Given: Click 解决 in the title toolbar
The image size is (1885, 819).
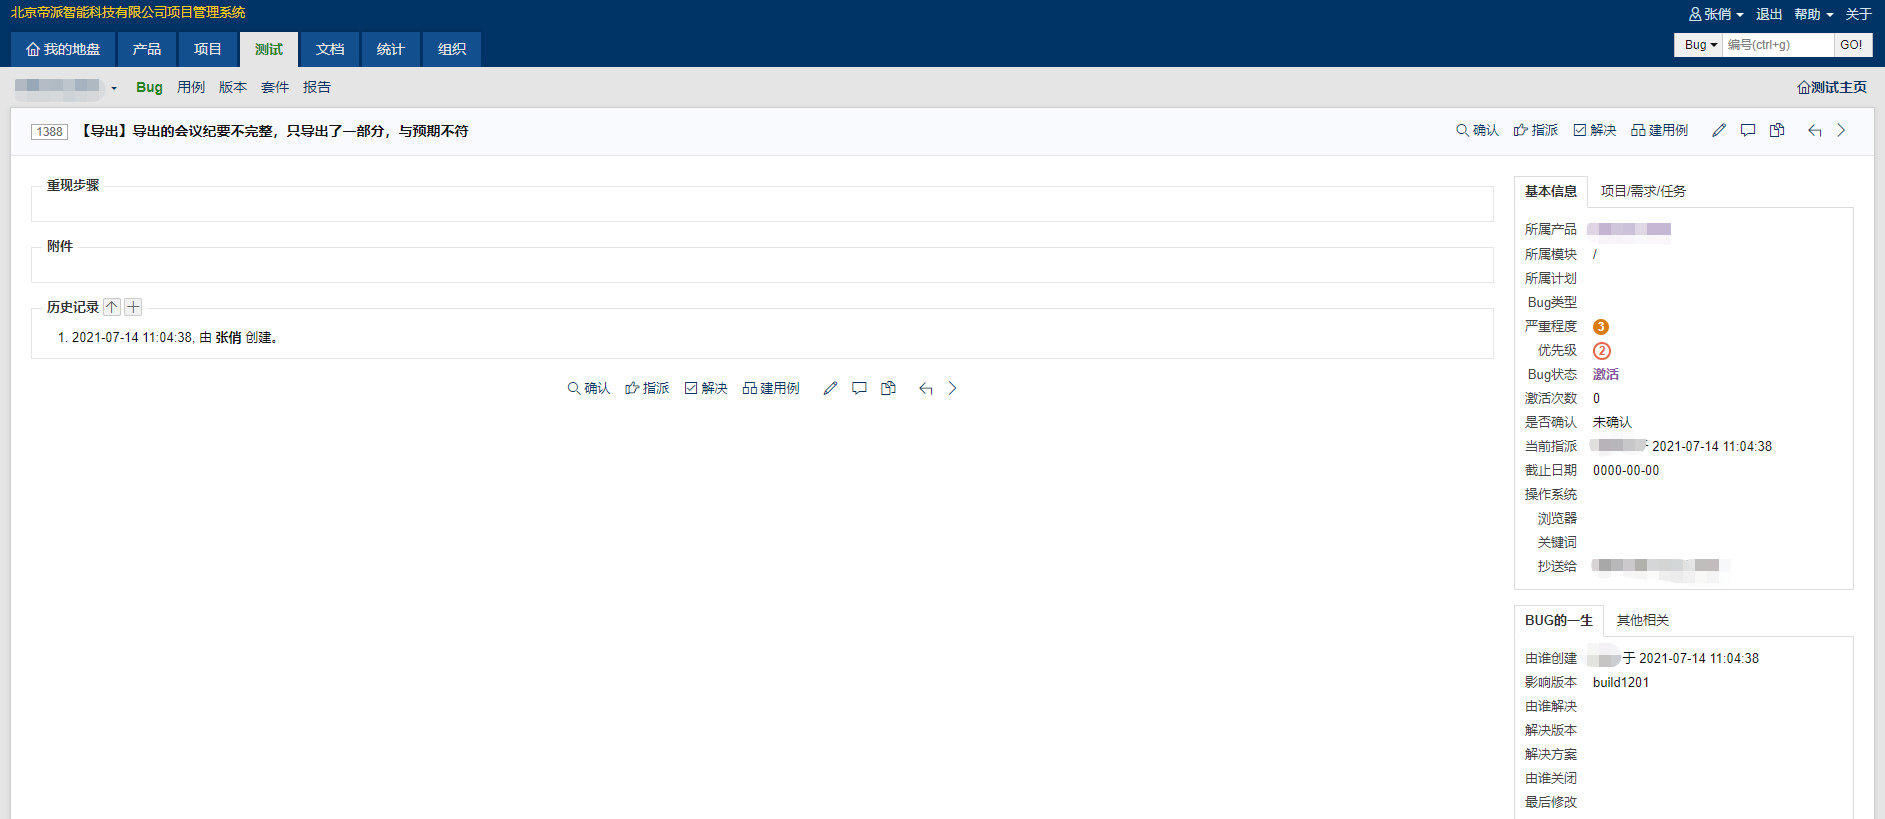Looking at the screenshot, I should point(1595,131).
